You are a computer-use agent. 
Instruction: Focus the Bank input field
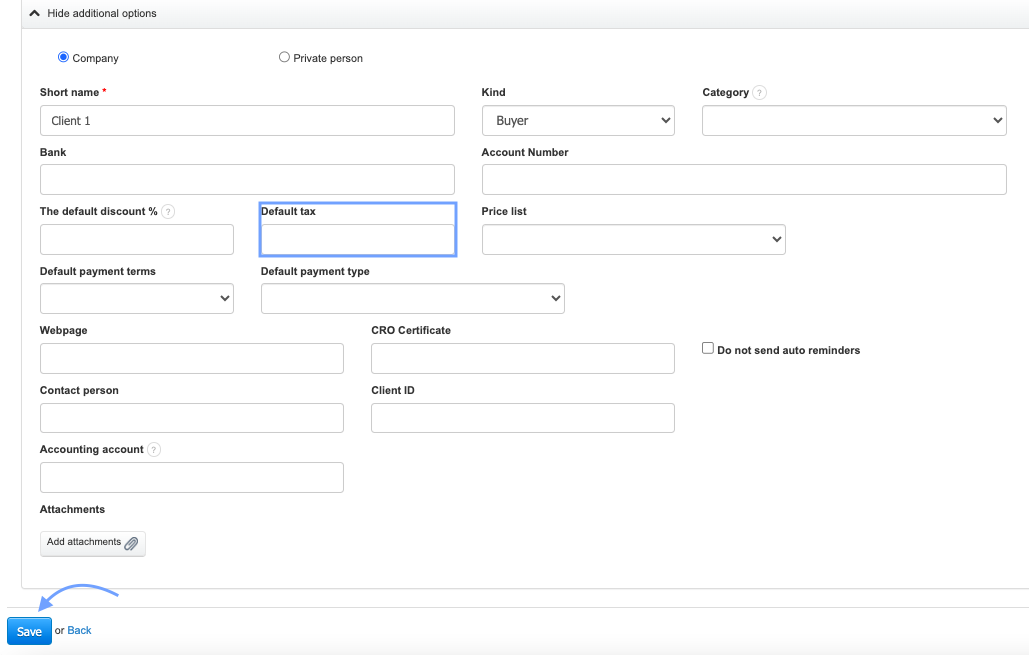pyautogui.click(x=247, y=180)
